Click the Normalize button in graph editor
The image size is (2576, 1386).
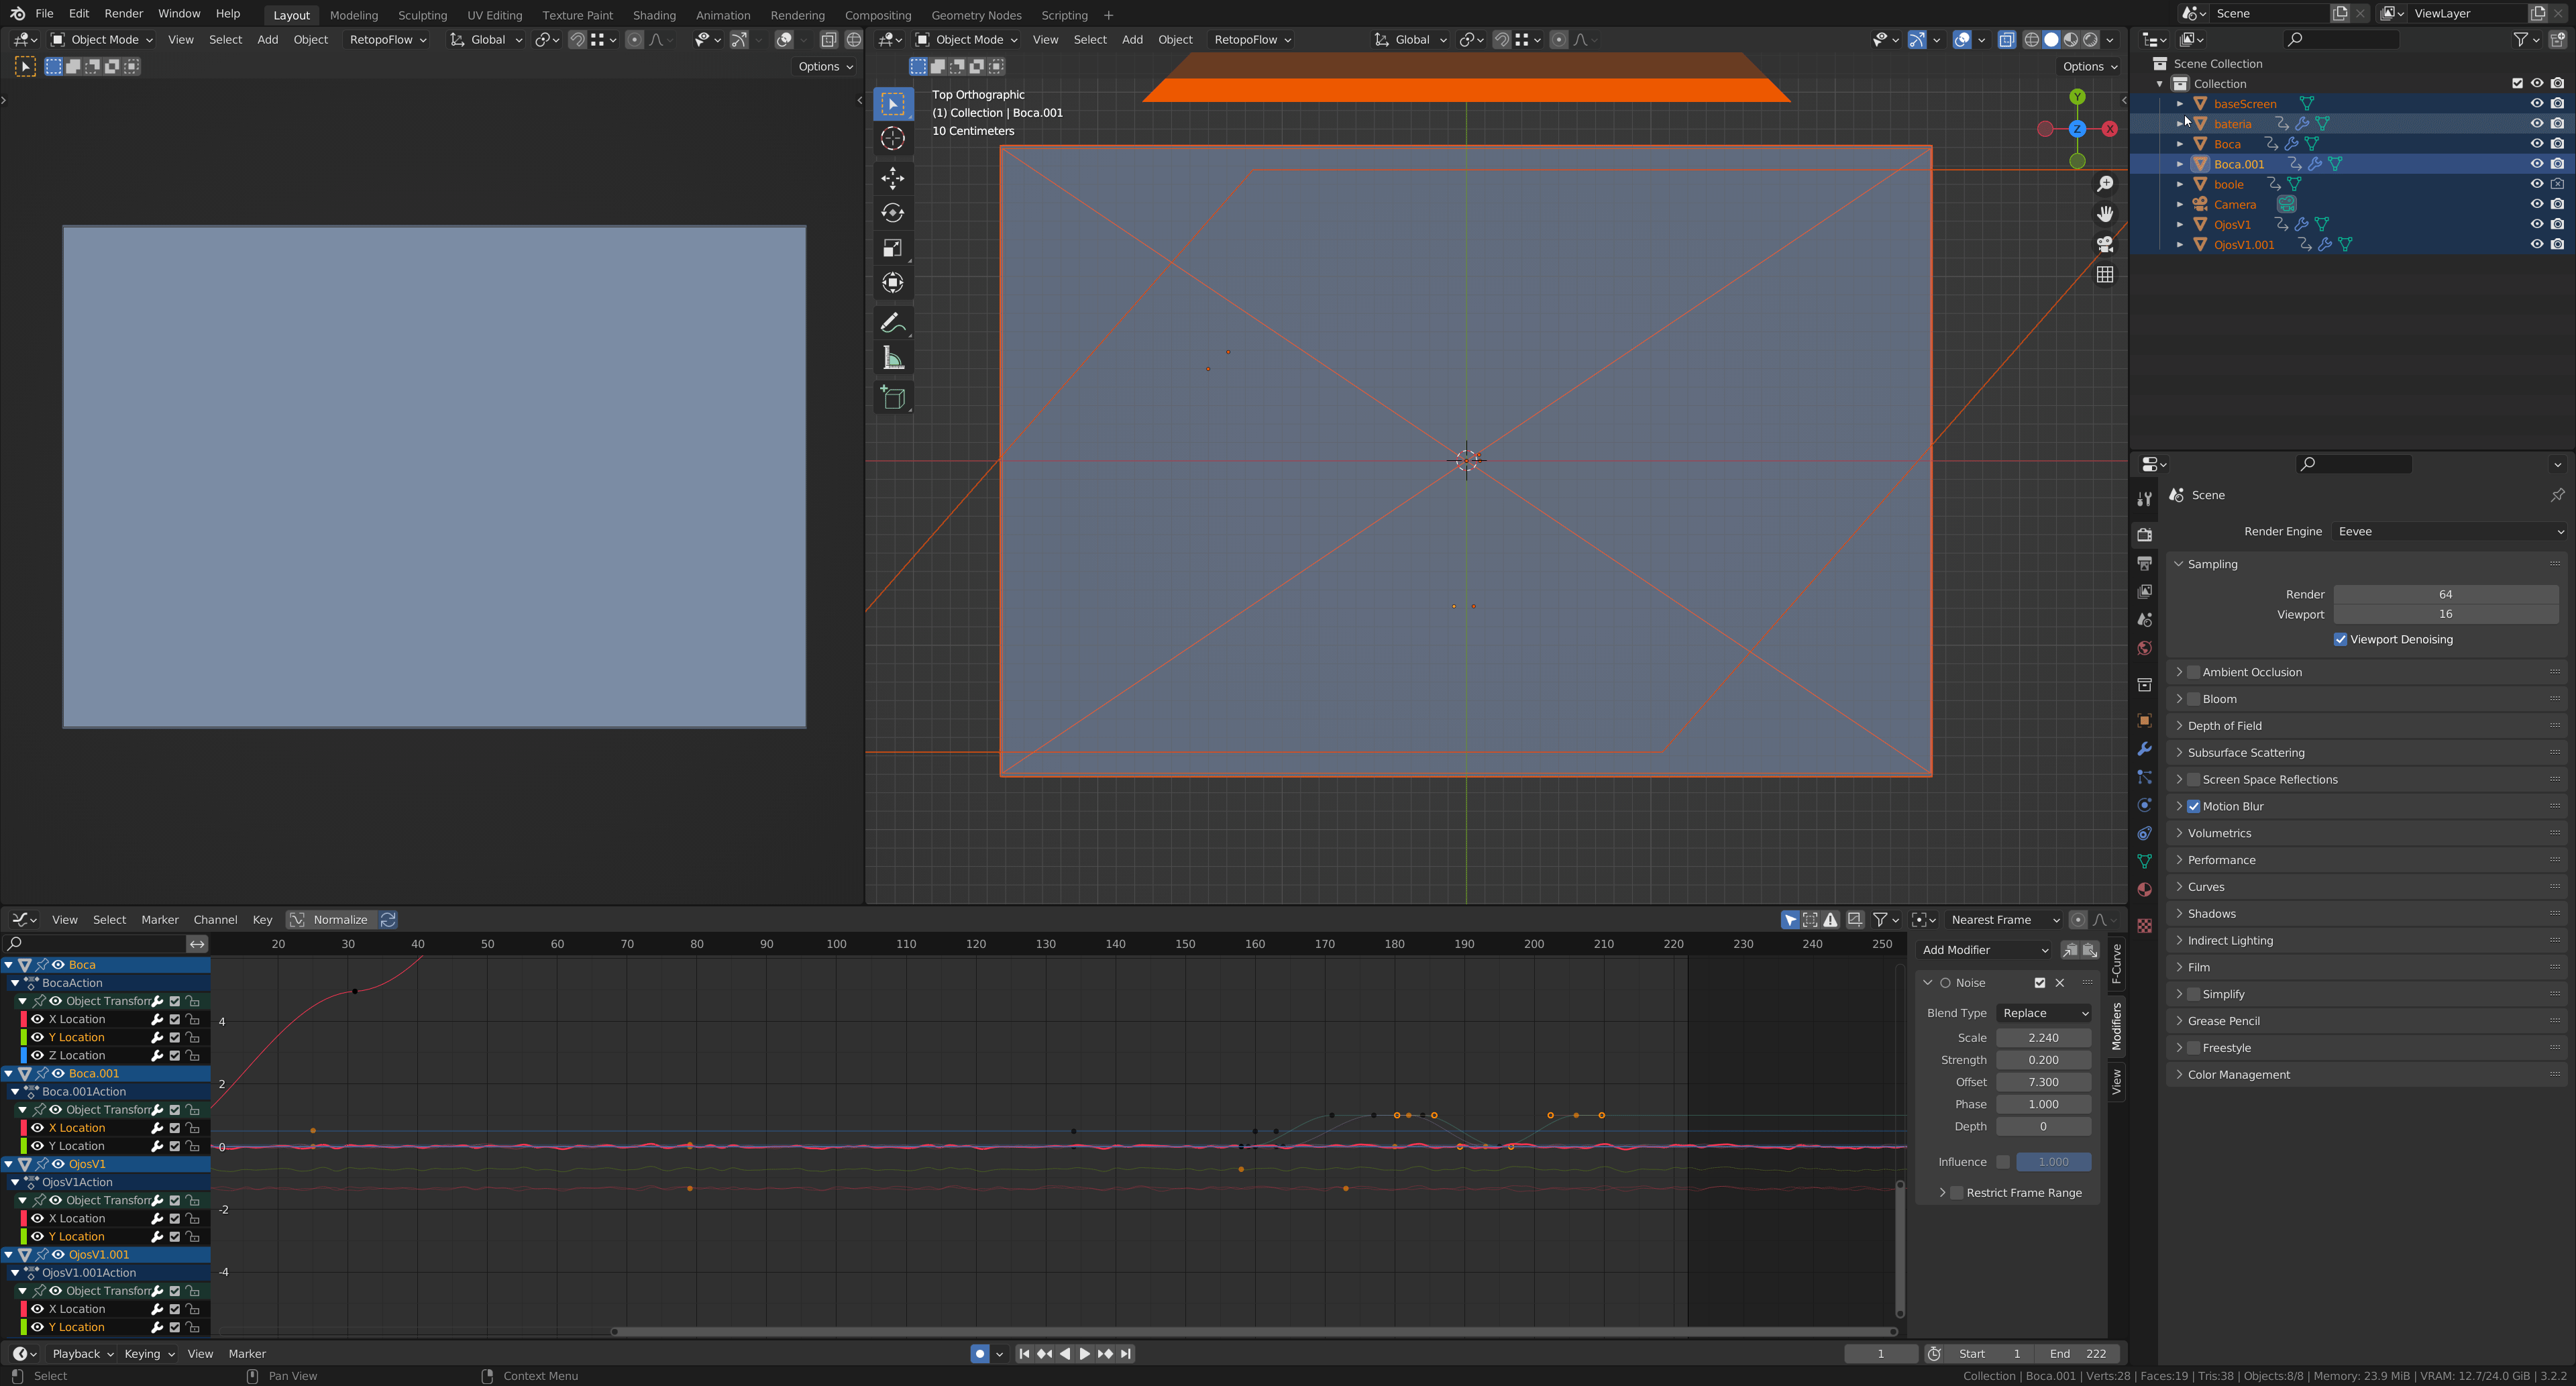pyautogui.click(x=340, y=919)
